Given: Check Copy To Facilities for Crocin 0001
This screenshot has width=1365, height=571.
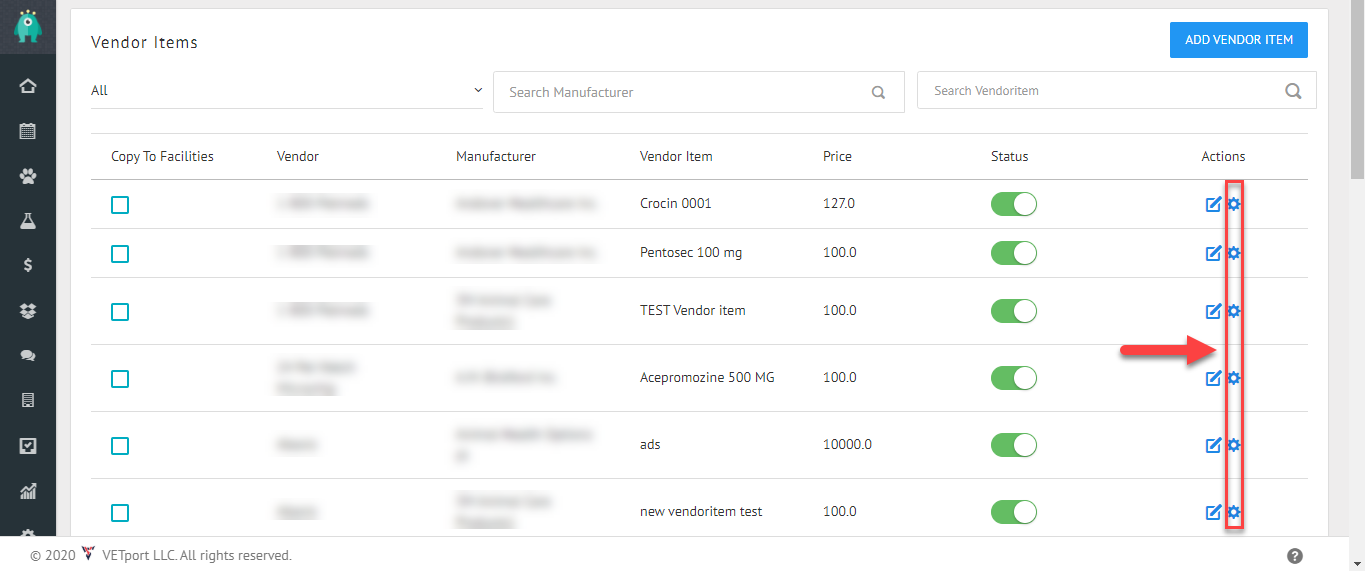Looking at the screenshot, I should 120,205.
